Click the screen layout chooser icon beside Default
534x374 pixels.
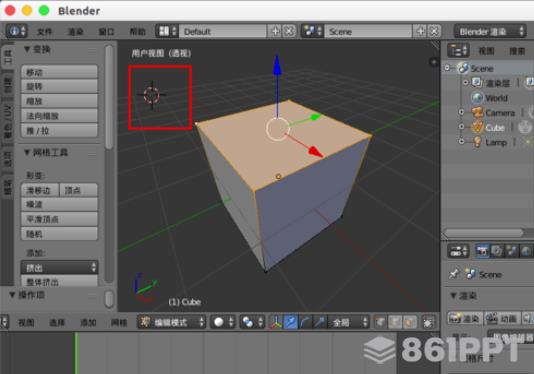(x=167, y=31)
